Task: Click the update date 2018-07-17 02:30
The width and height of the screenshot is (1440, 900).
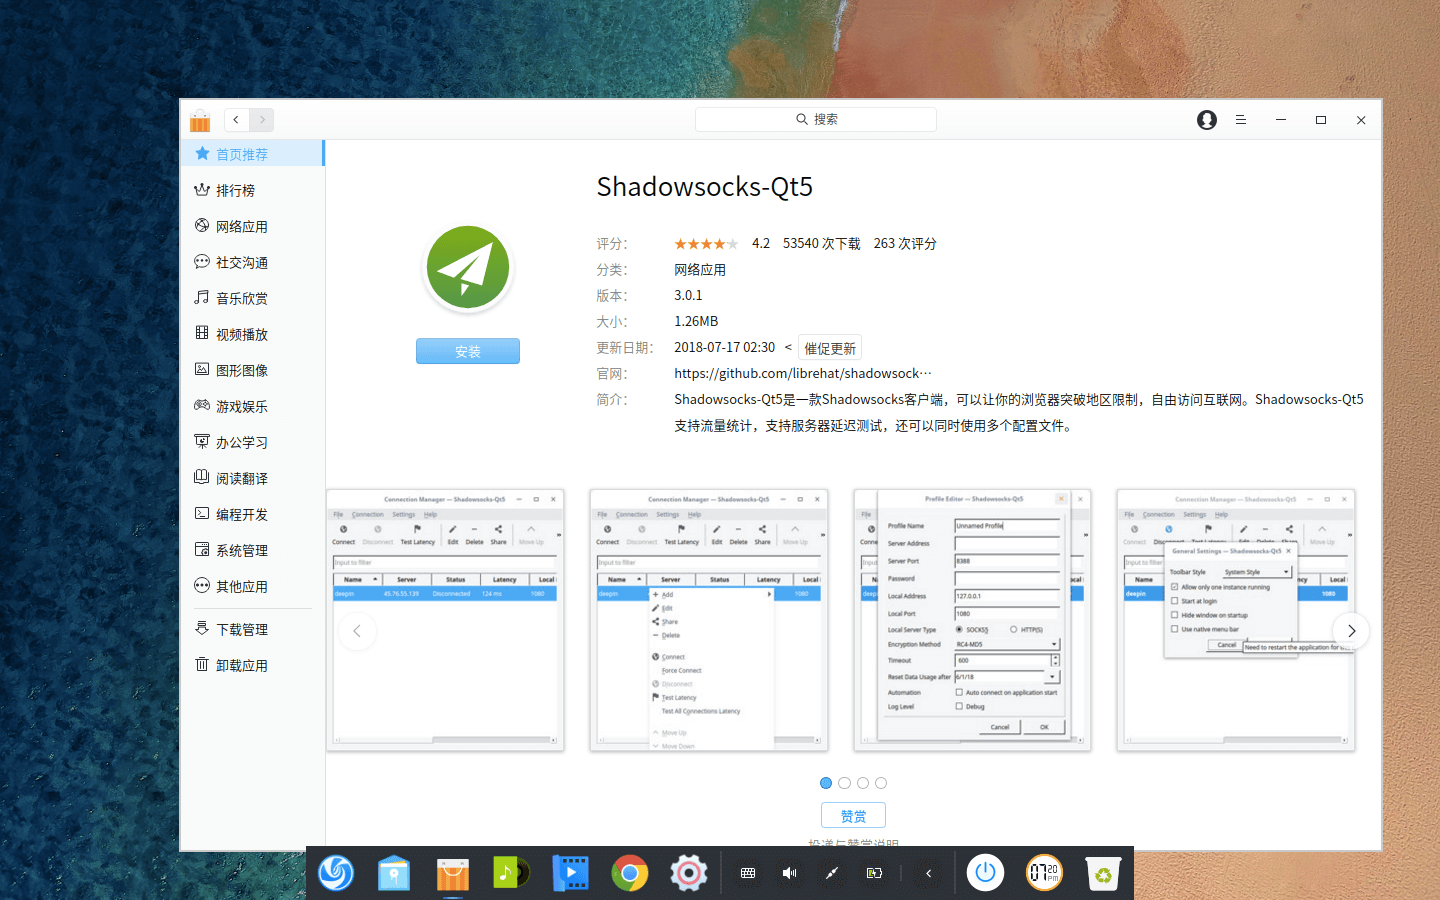Action: pyautogui.click(x=724, y=348)
